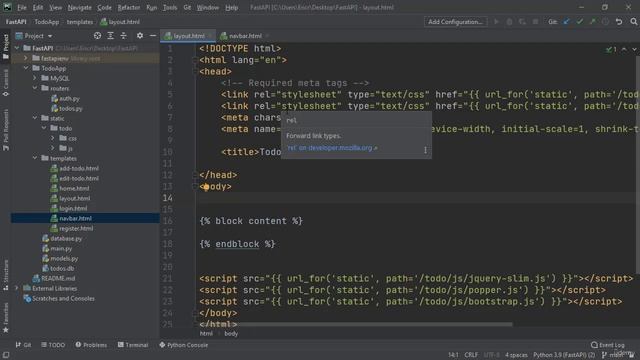640x360 pixels.
Task: Open the Git menu
Action: click(187, 7)
